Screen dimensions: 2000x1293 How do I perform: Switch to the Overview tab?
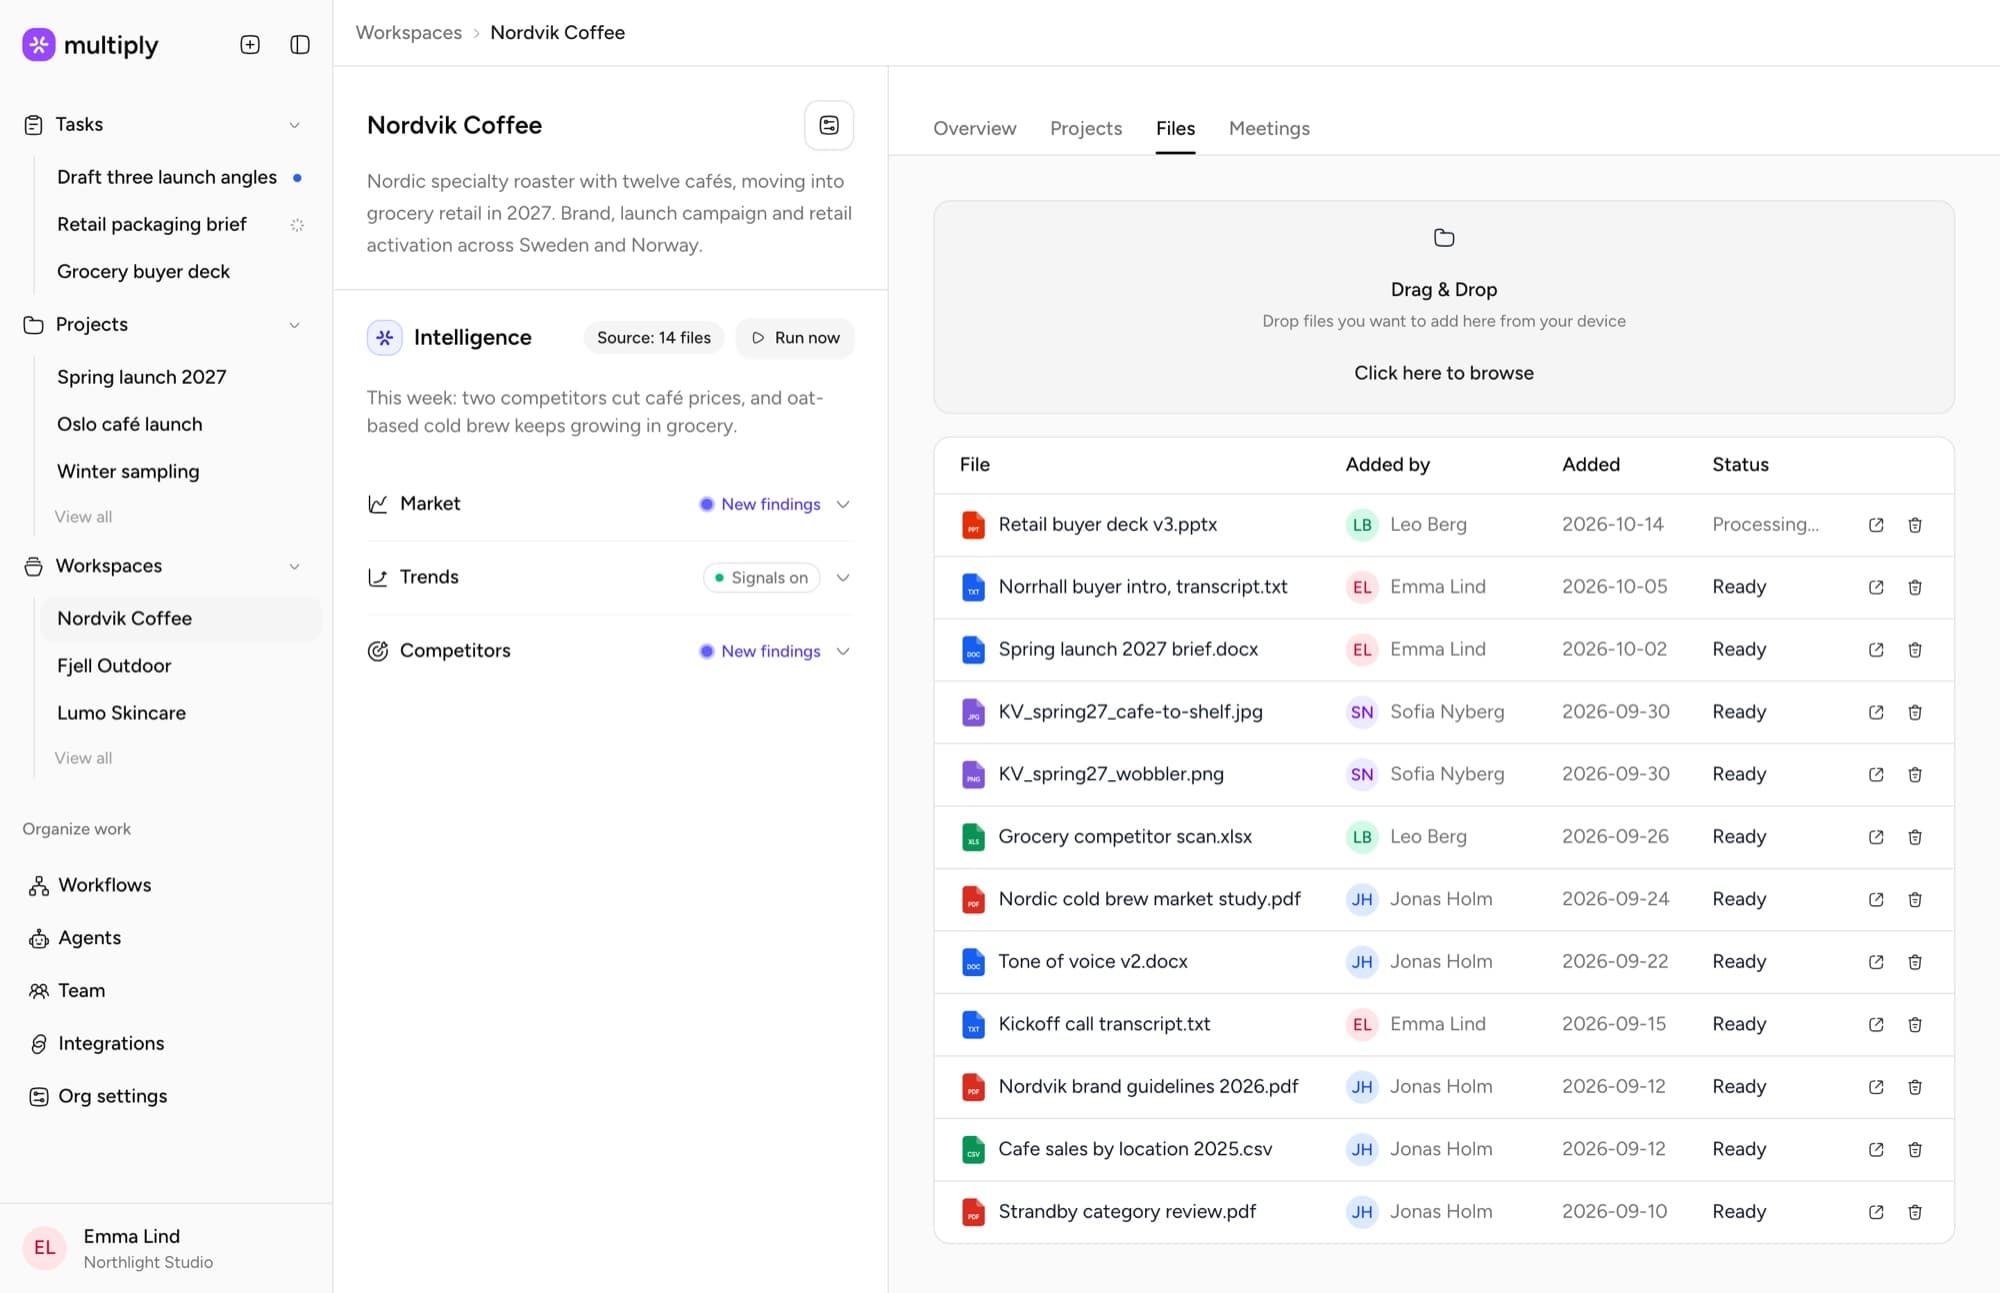974,128
